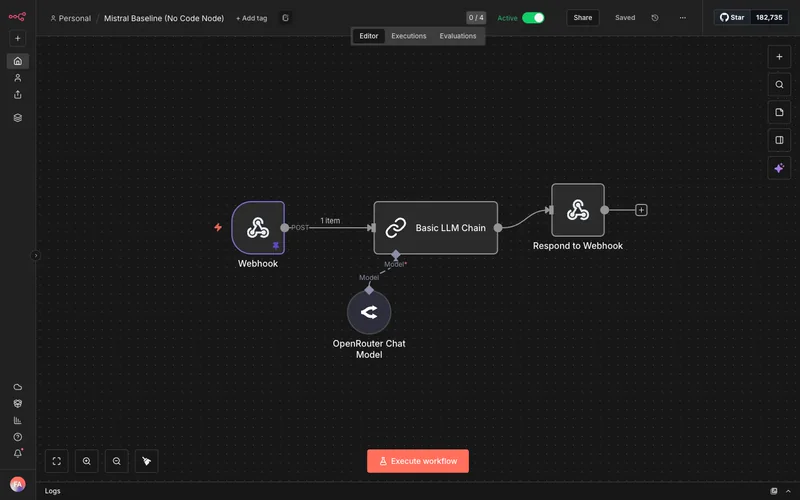
Task: Open the templates box icon in sidebar
Action: 18,404
